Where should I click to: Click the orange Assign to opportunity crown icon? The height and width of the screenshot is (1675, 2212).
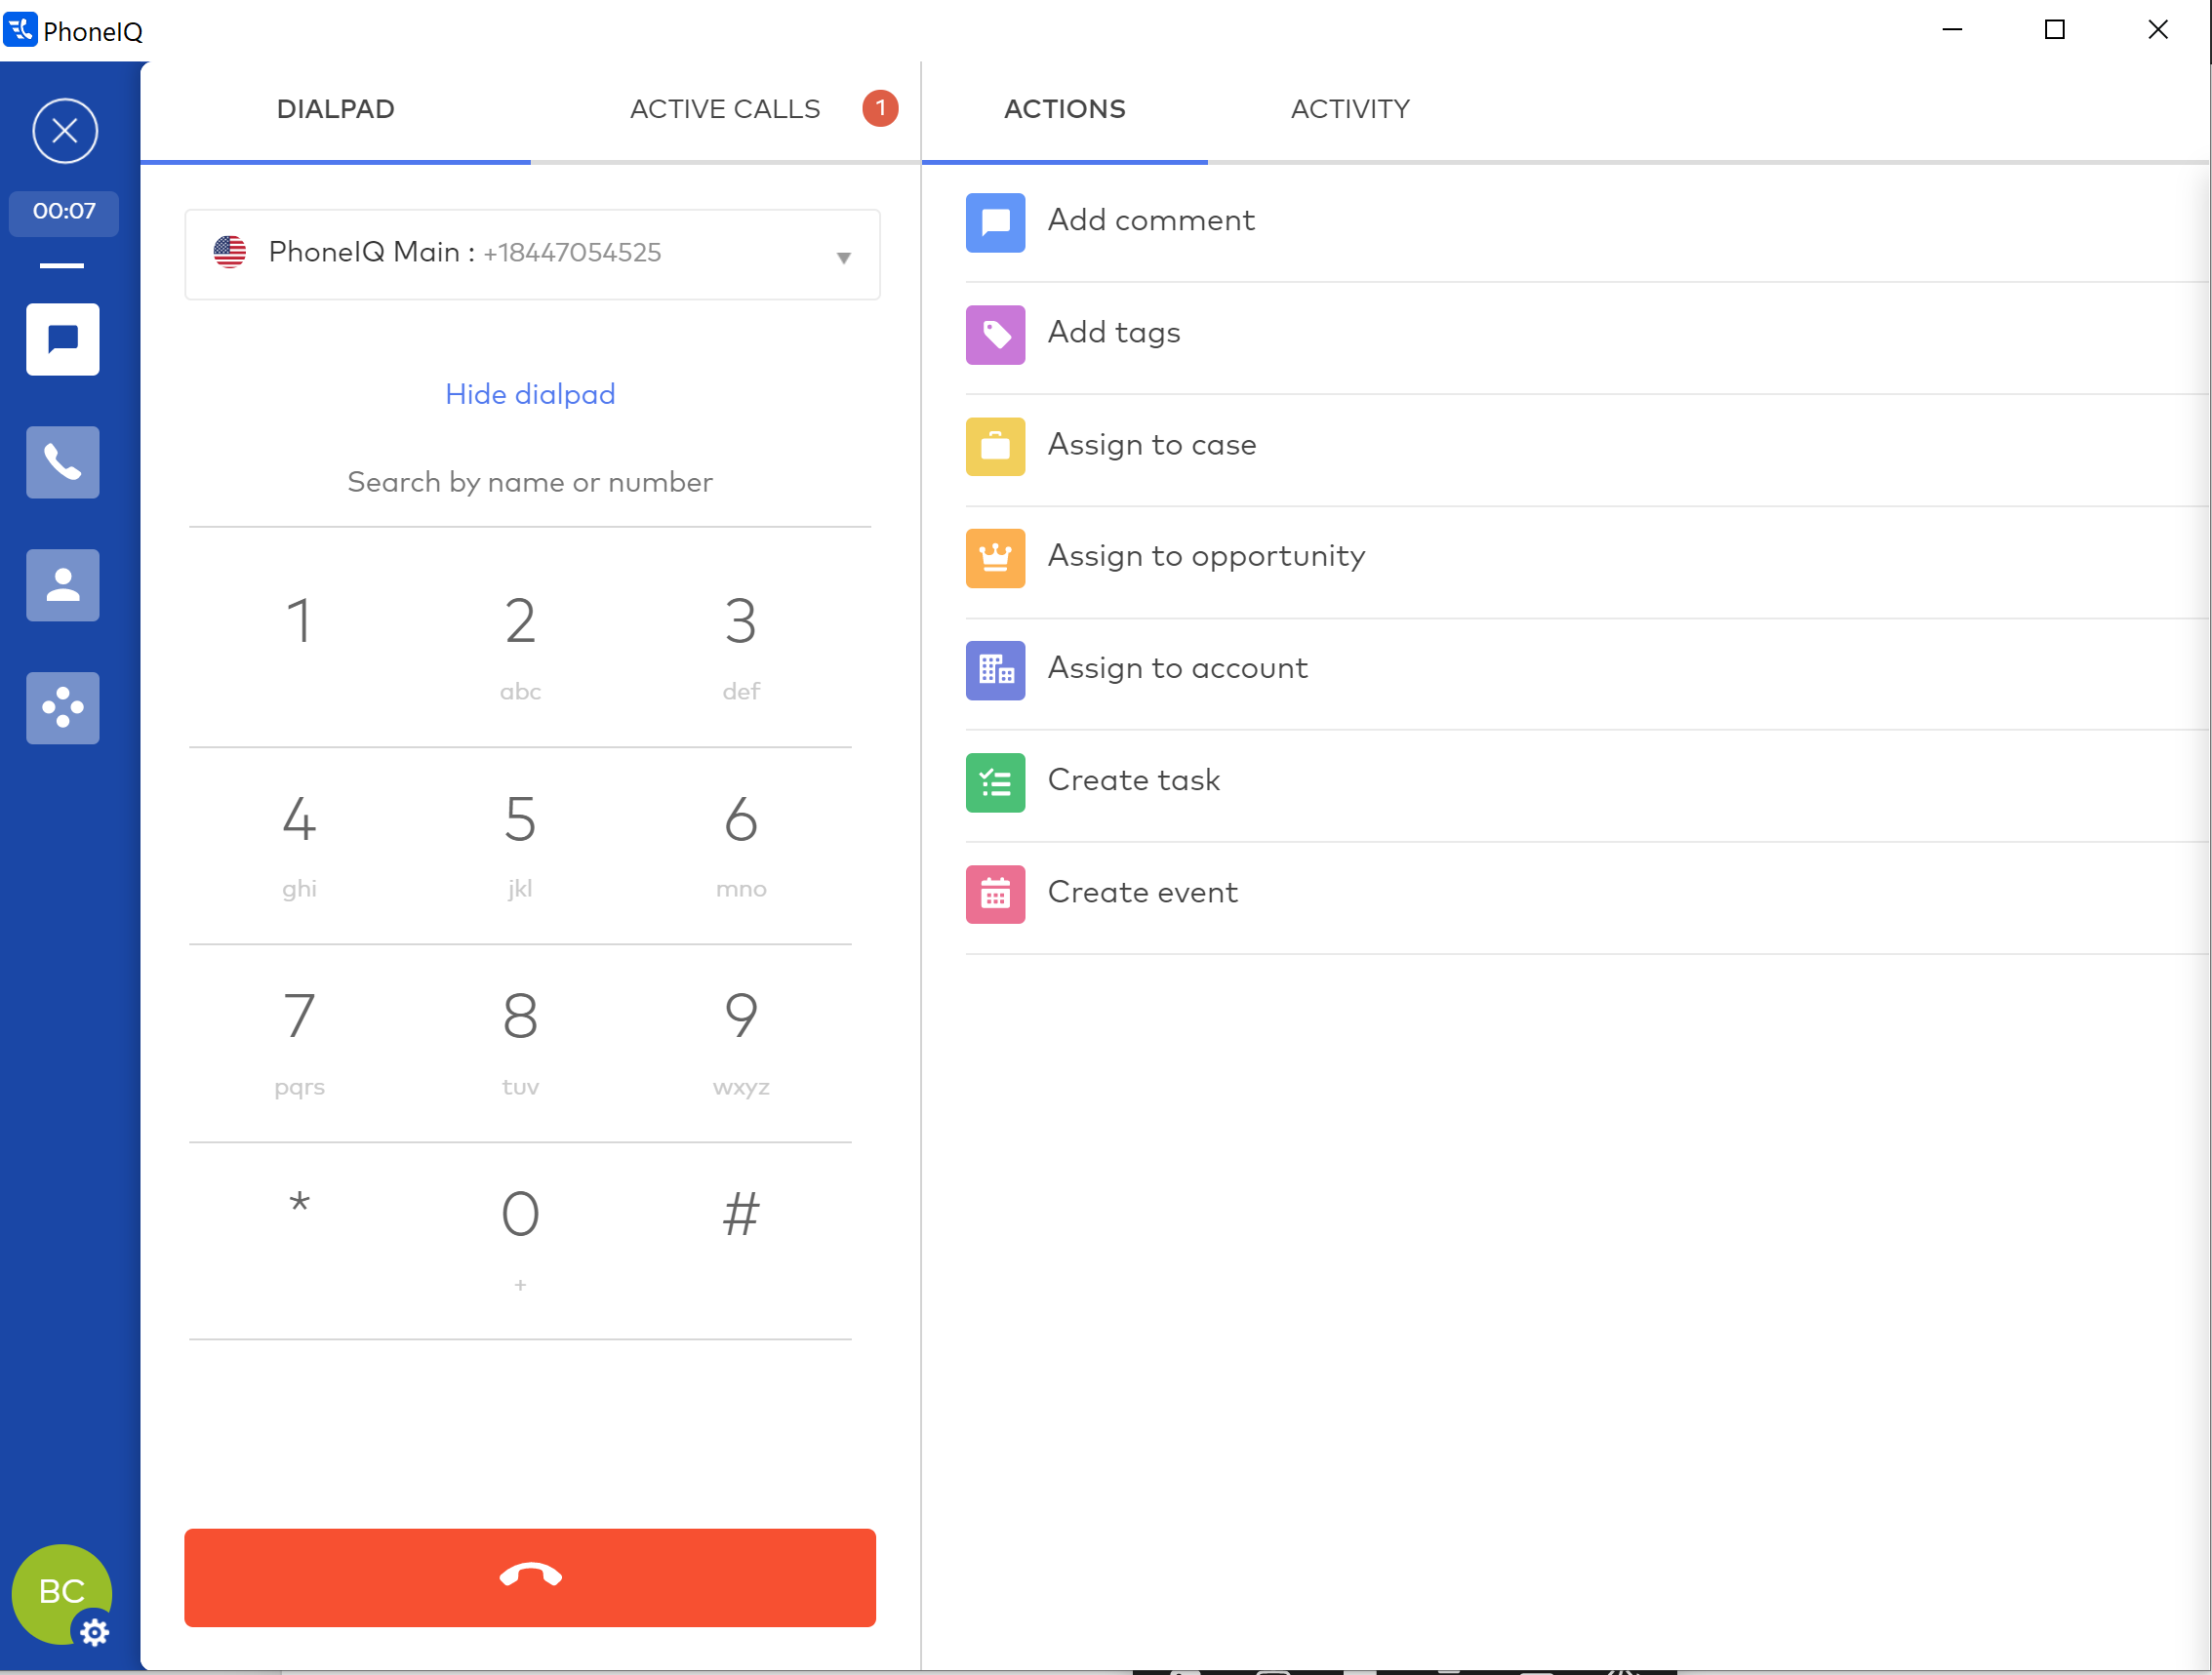[x=995, y=558]
